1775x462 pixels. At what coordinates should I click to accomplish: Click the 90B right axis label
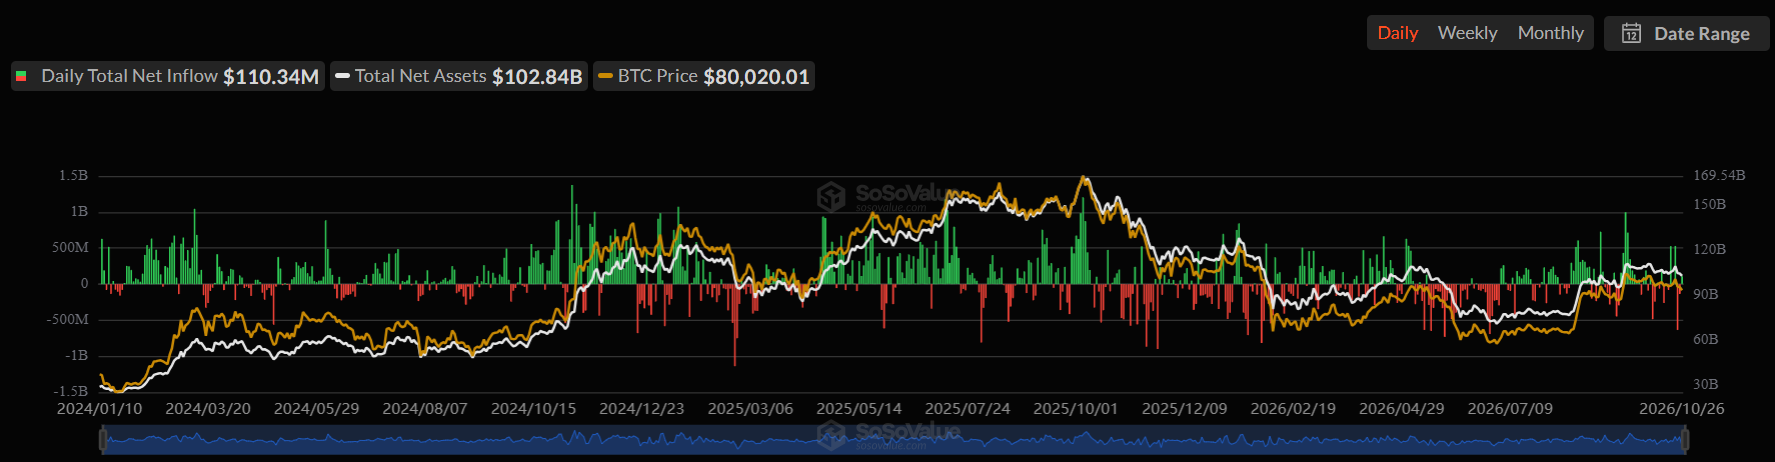pyautogui.click(x=1705, y=294)
